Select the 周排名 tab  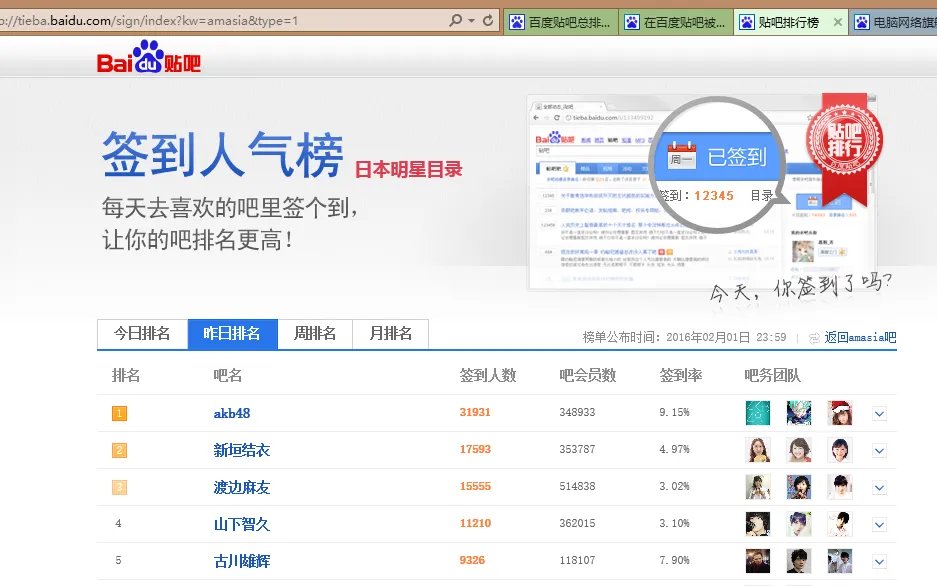coord(315,333)
